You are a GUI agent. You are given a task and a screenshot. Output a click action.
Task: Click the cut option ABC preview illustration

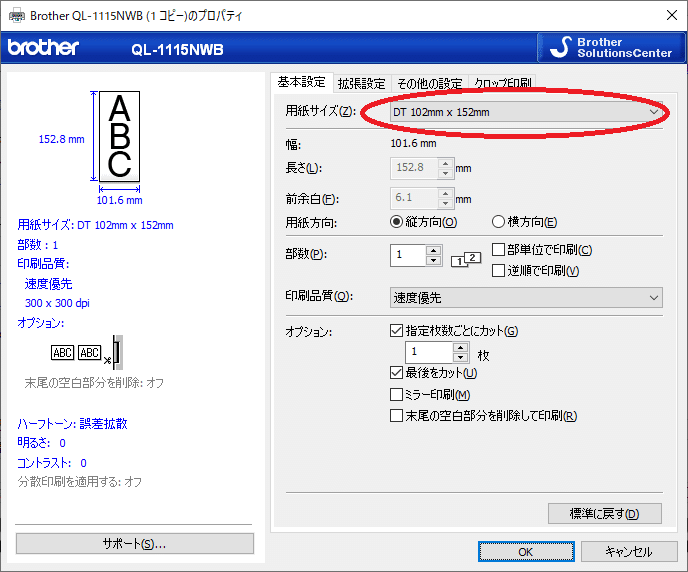point(87,353)
